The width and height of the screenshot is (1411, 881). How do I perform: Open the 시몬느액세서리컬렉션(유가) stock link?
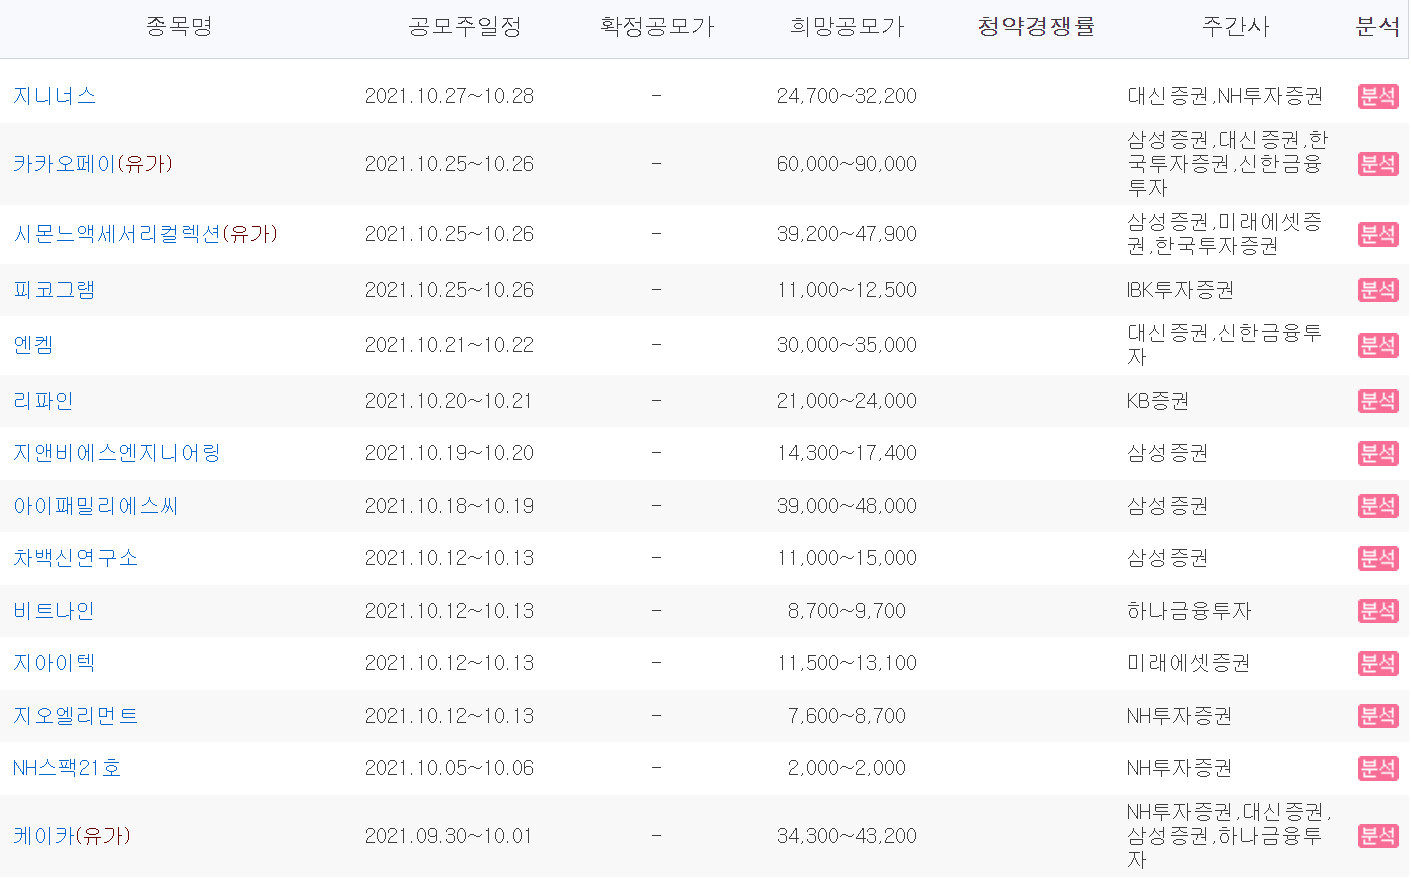tap(146, 234)
